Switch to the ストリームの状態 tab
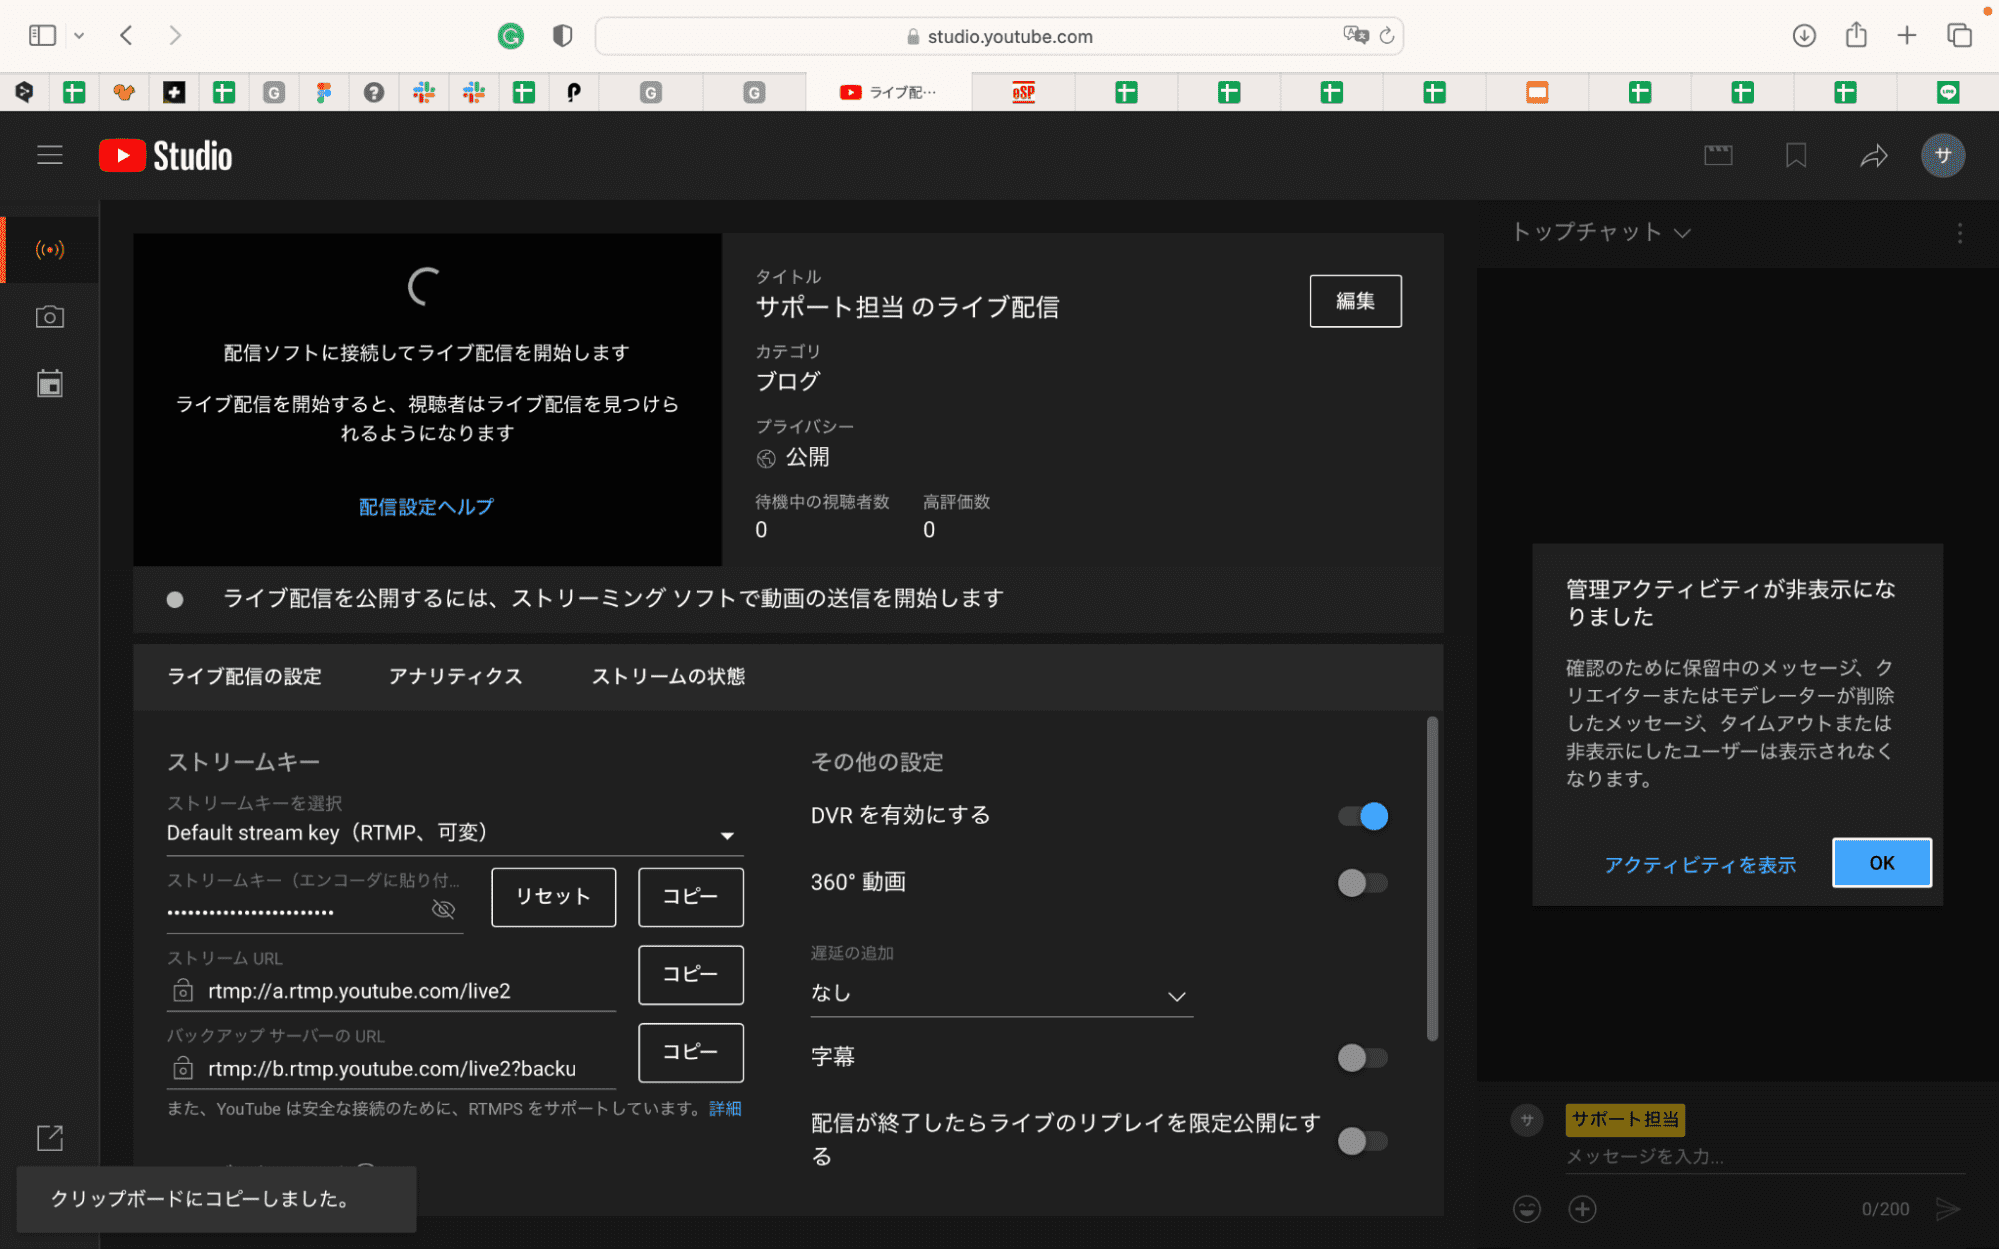This screenshot has width=1999, height=1250. (668, 676)
